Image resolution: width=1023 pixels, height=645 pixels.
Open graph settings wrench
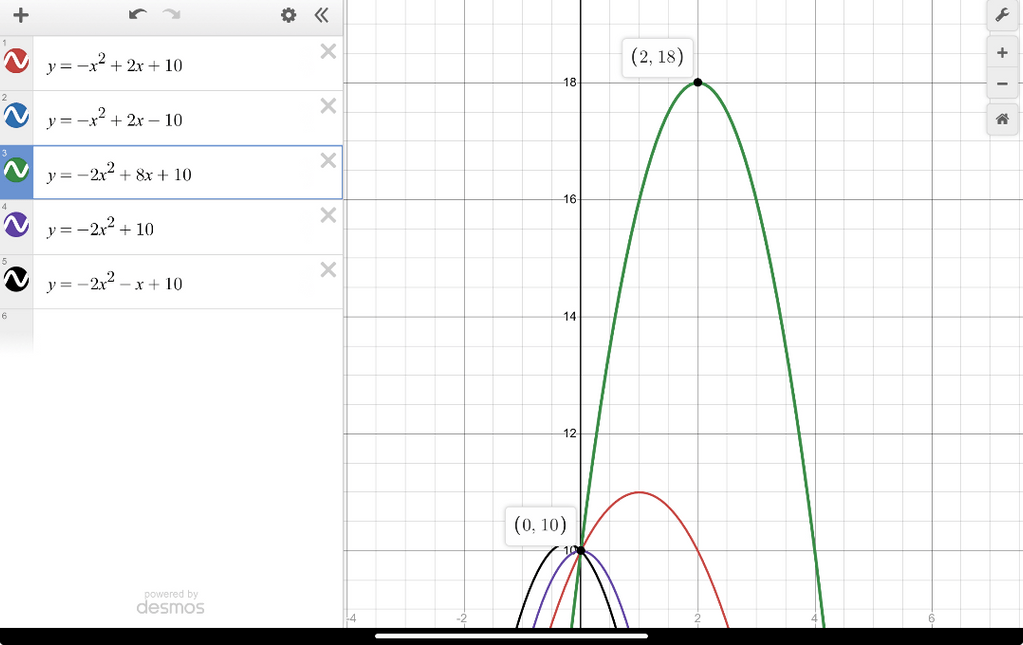1002,15
